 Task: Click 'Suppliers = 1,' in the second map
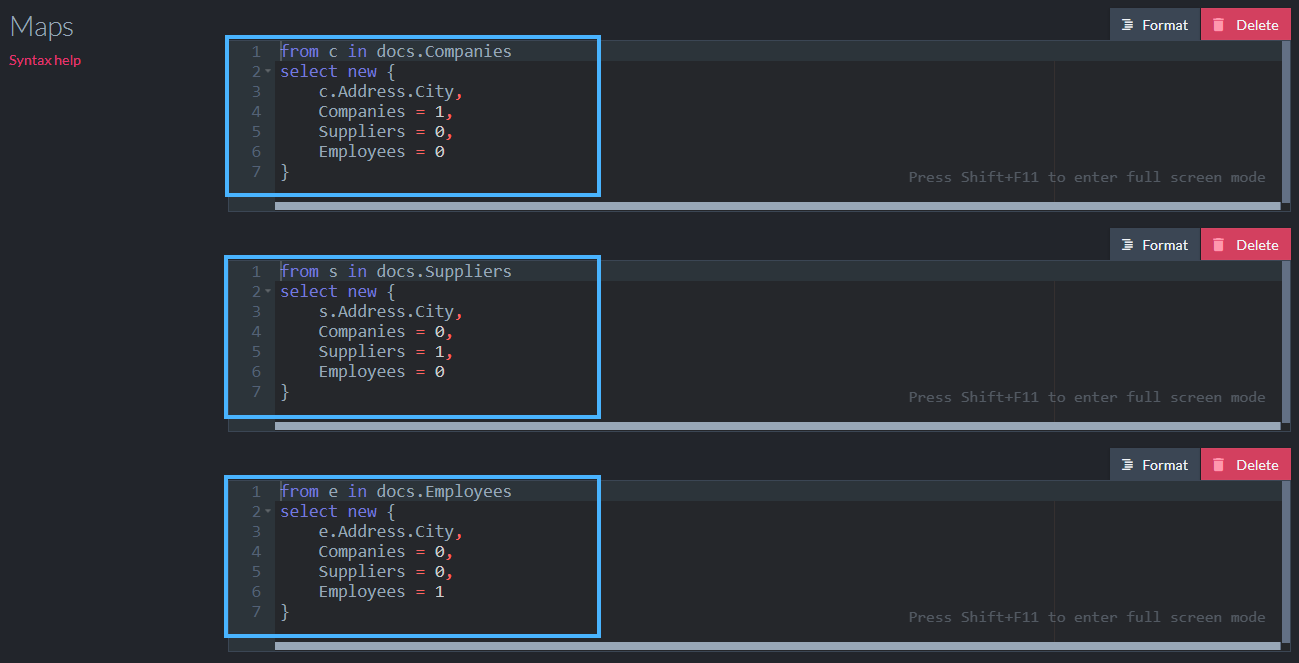coord(386,351)
